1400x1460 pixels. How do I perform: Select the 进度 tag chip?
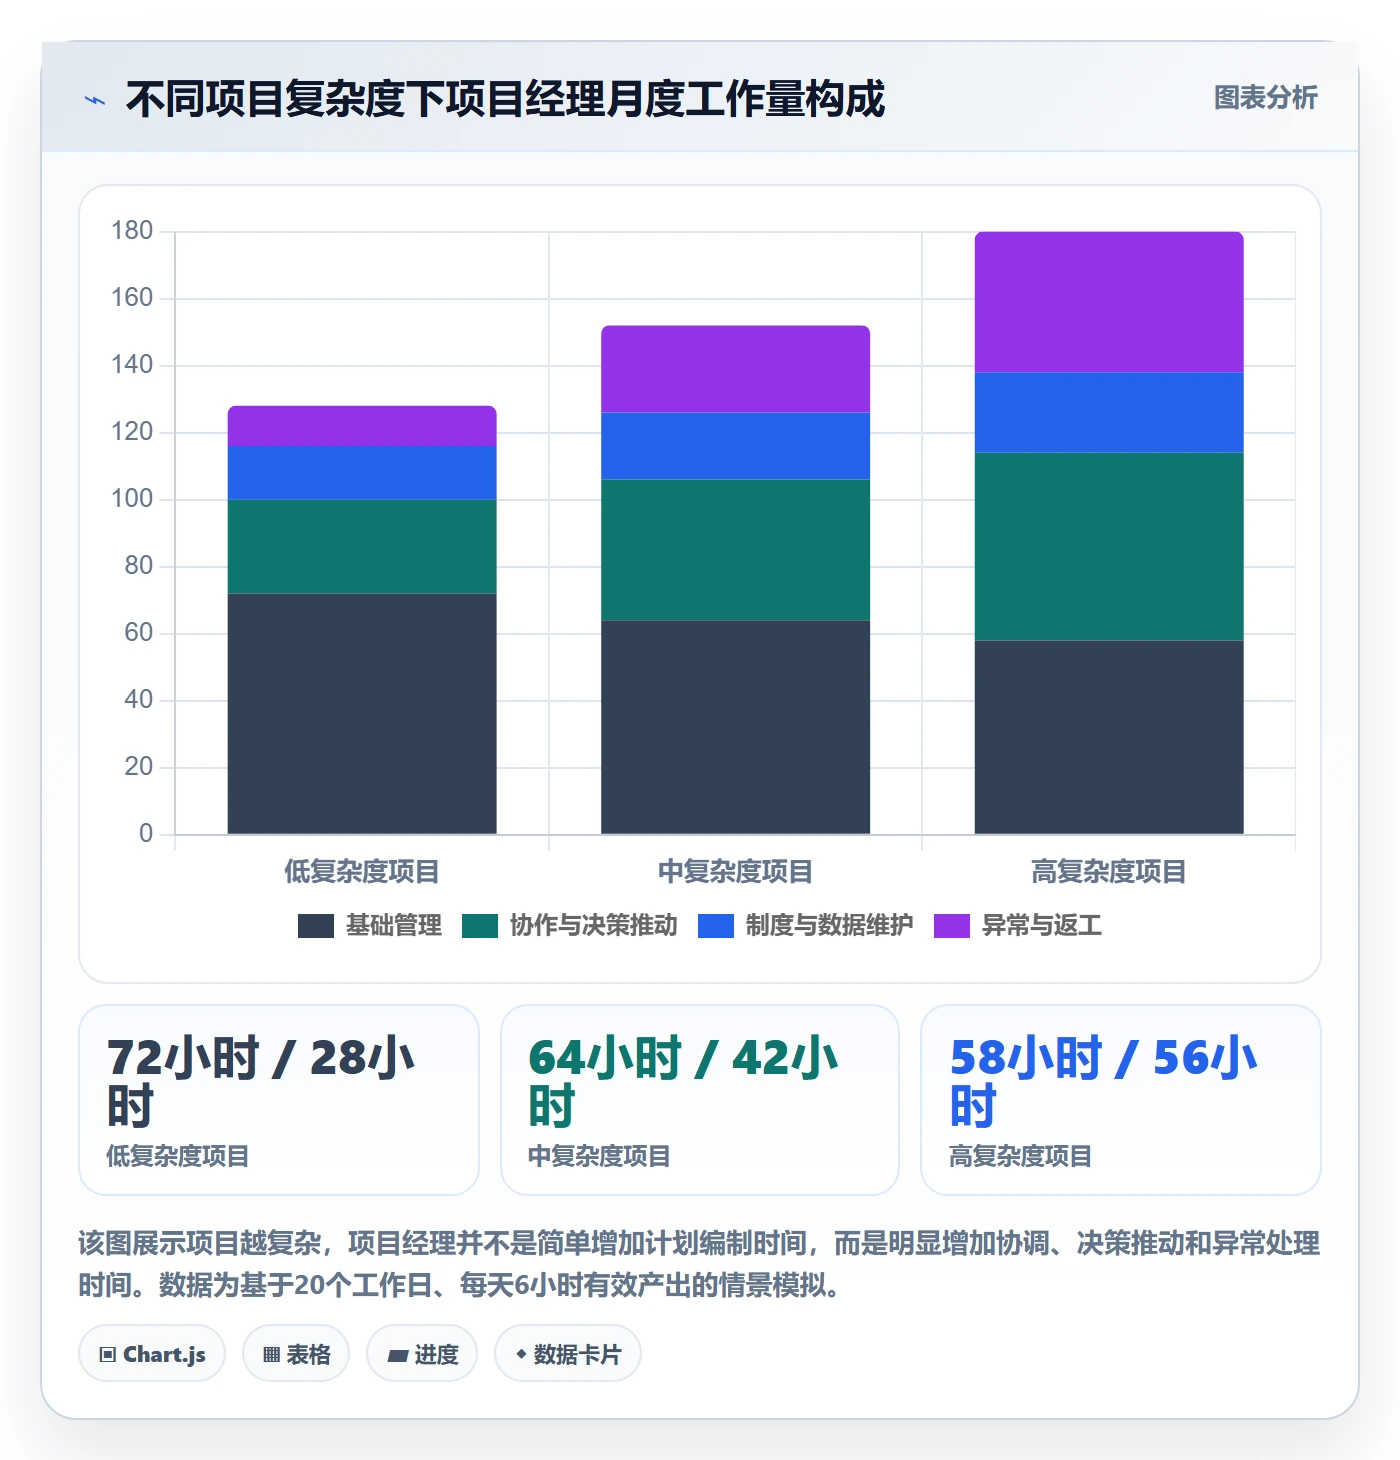pos(422,1354)
